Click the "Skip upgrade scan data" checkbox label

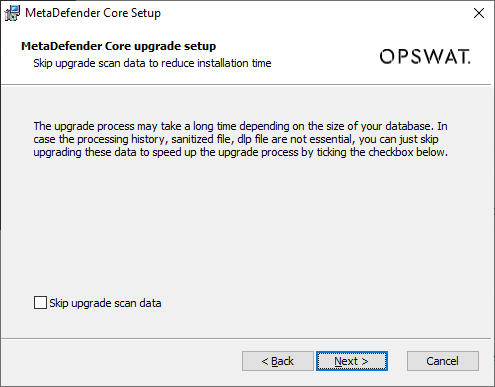click(105, 303)
